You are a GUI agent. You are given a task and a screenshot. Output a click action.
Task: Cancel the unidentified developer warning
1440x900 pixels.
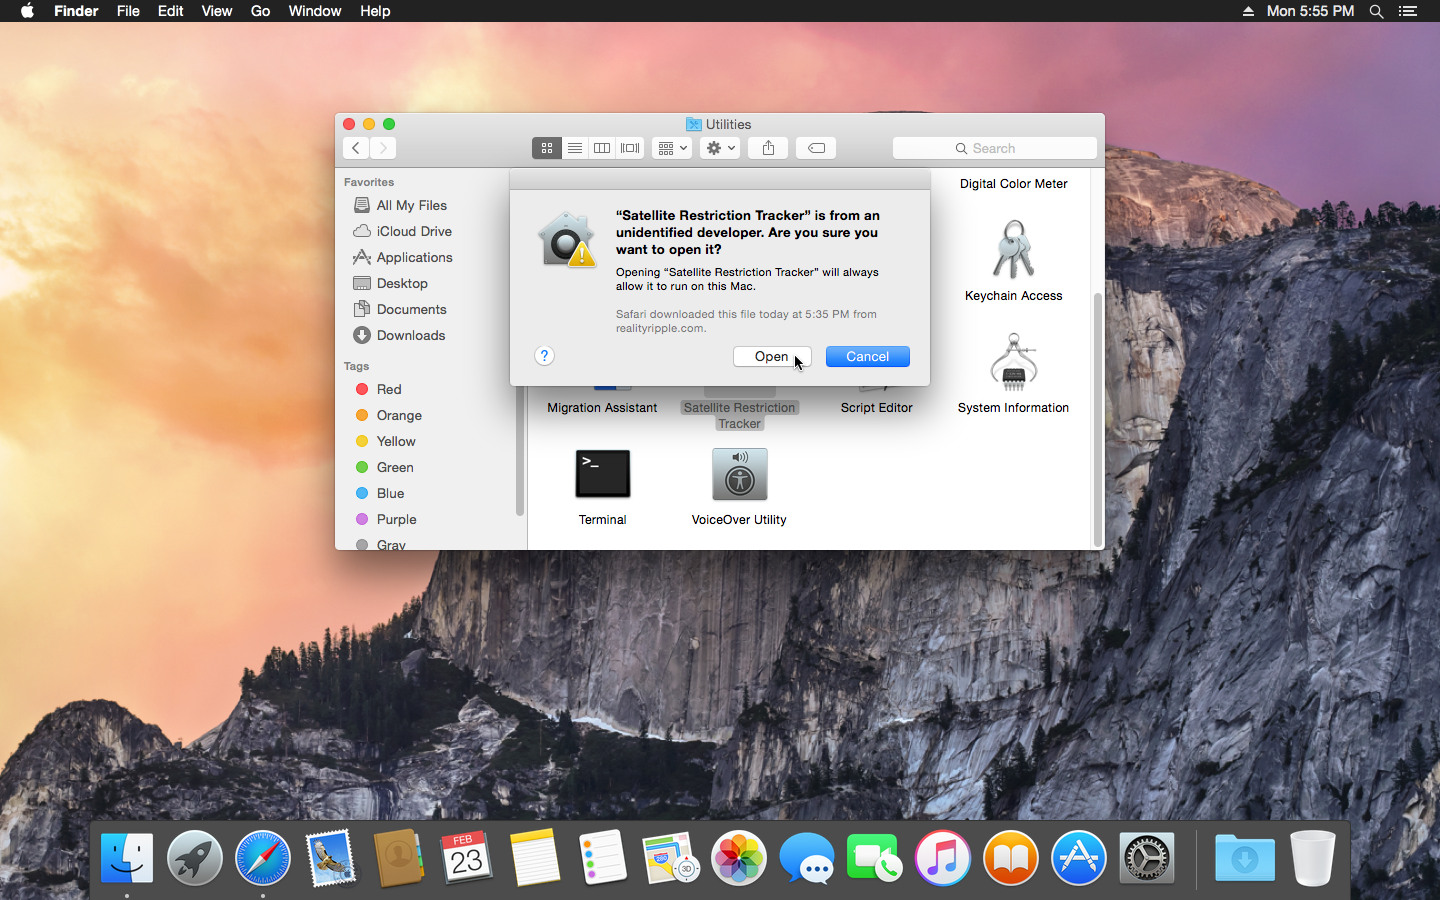click(x=866, y=356)
